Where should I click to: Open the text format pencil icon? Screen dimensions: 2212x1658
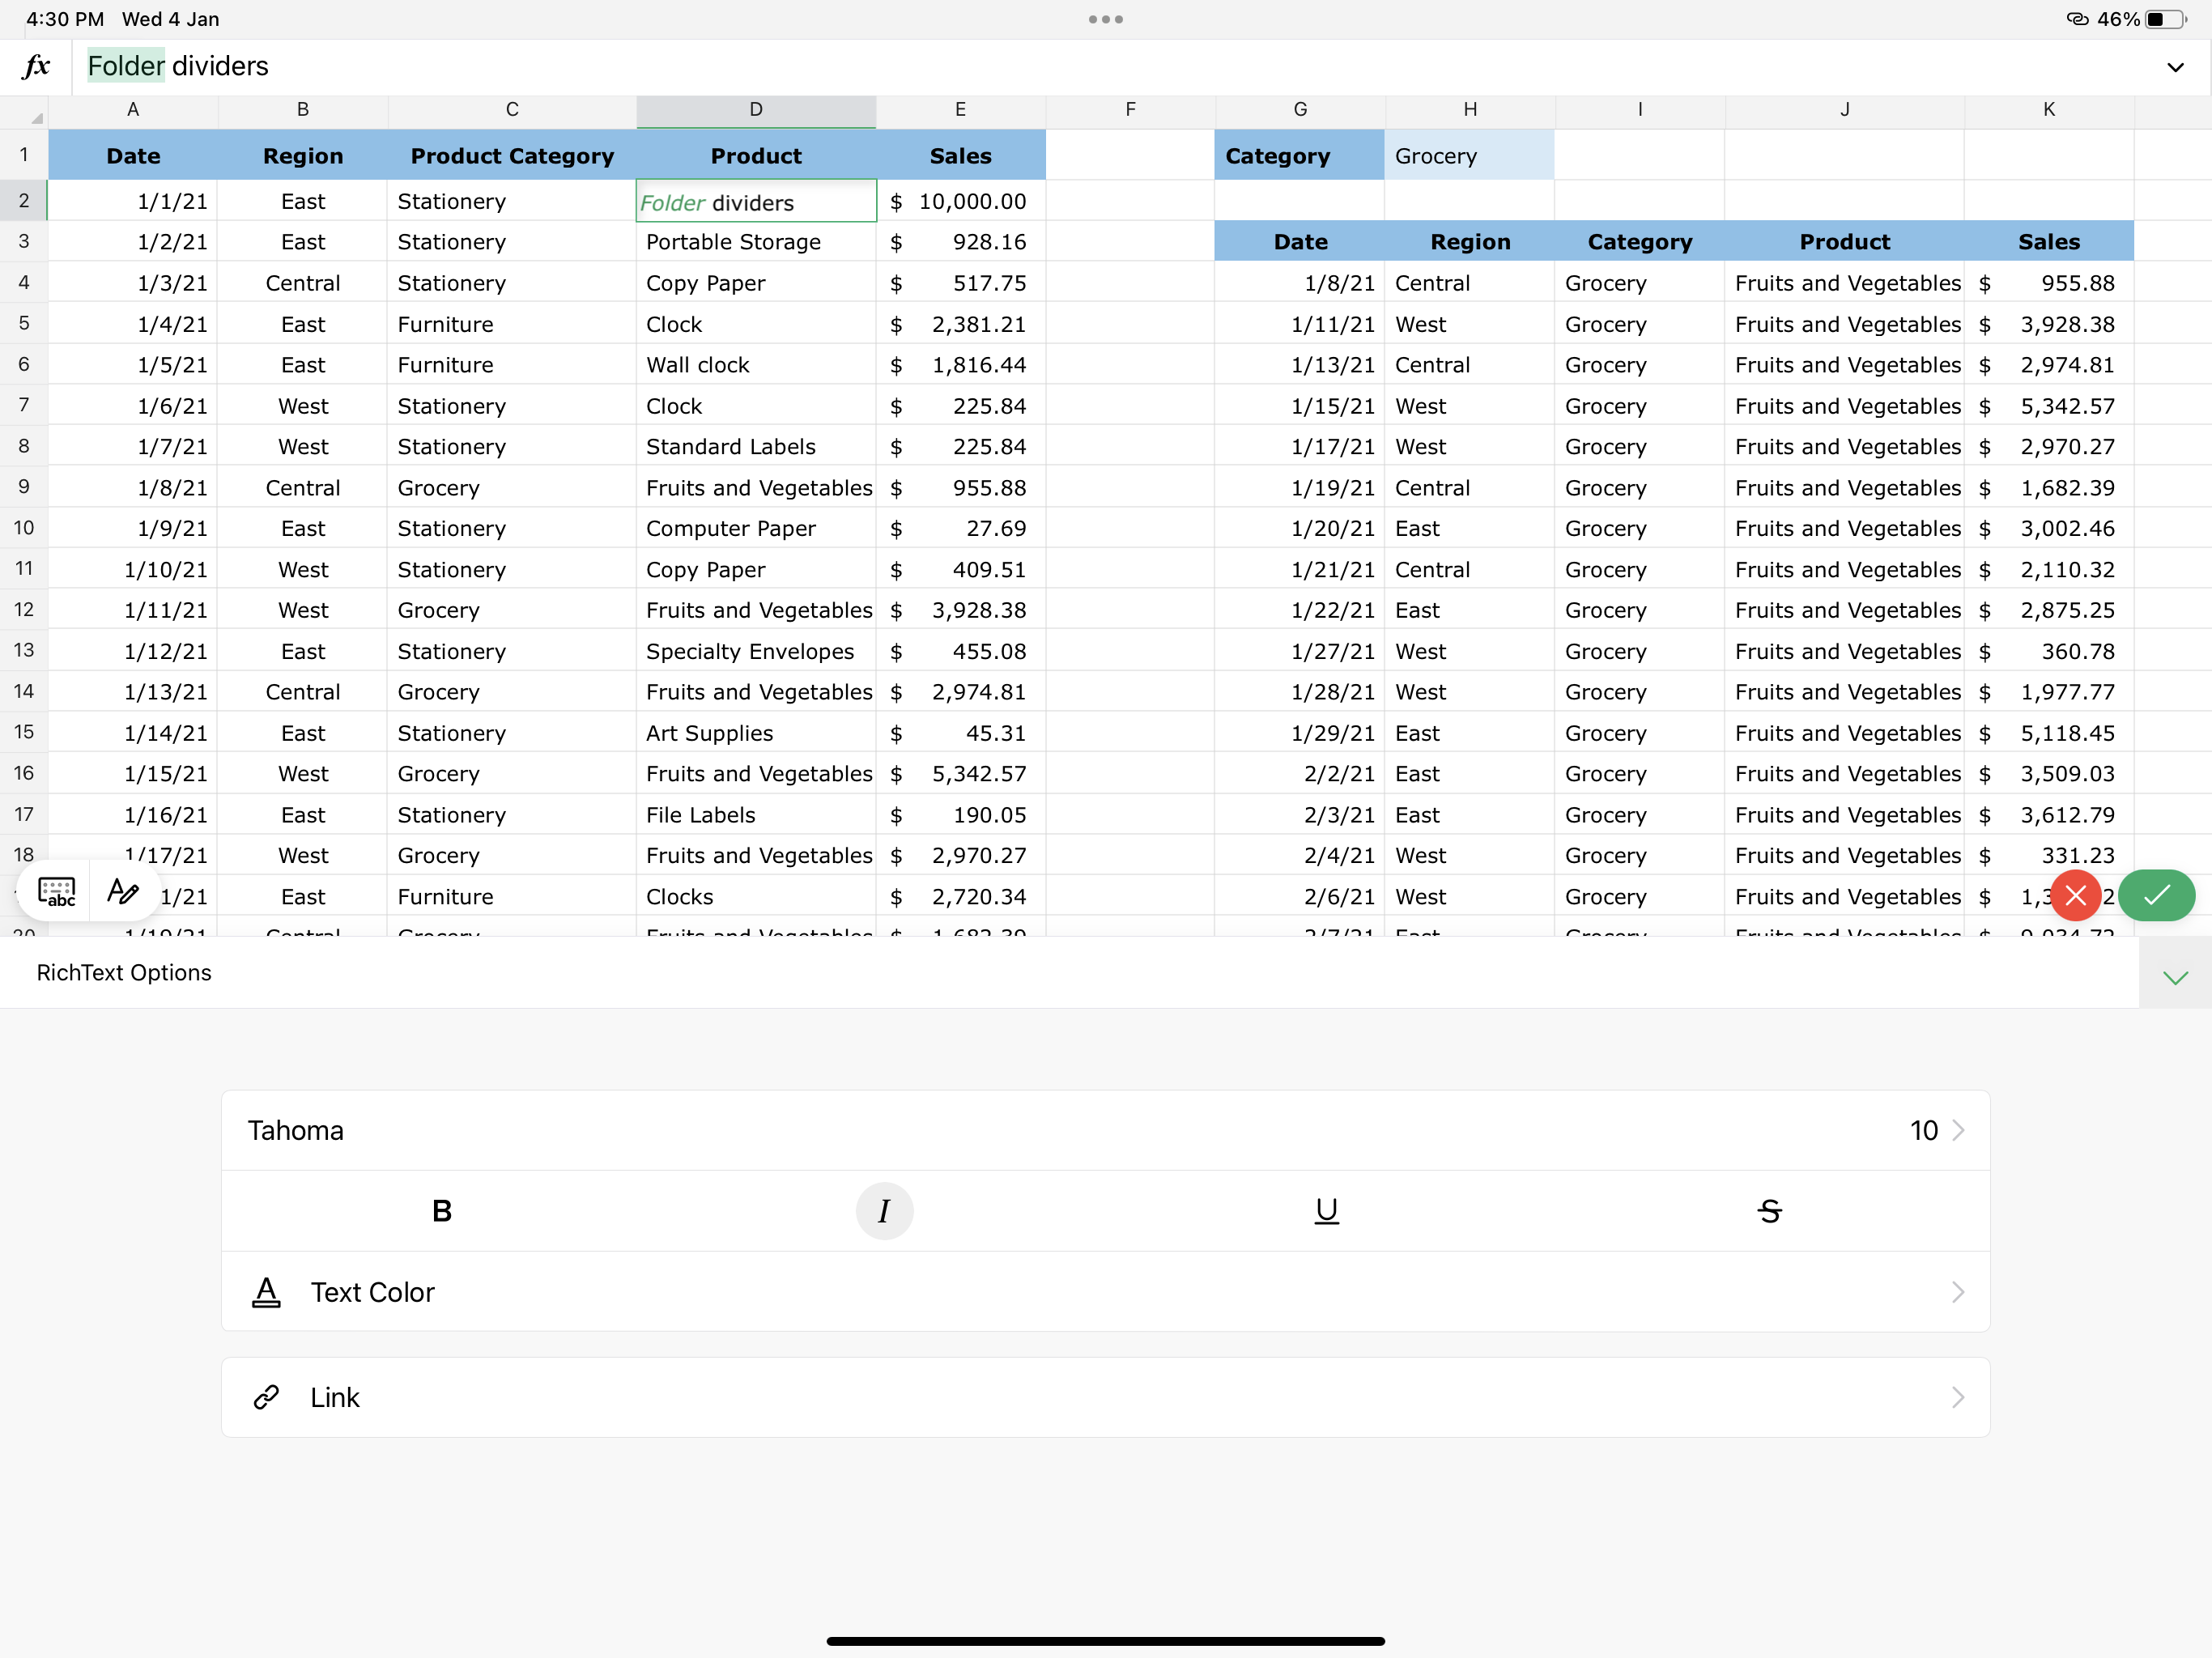pos(123,891)
